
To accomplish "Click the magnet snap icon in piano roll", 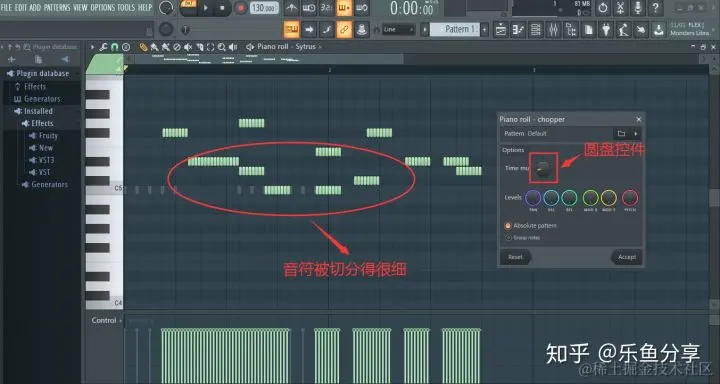I will [115, 47].
